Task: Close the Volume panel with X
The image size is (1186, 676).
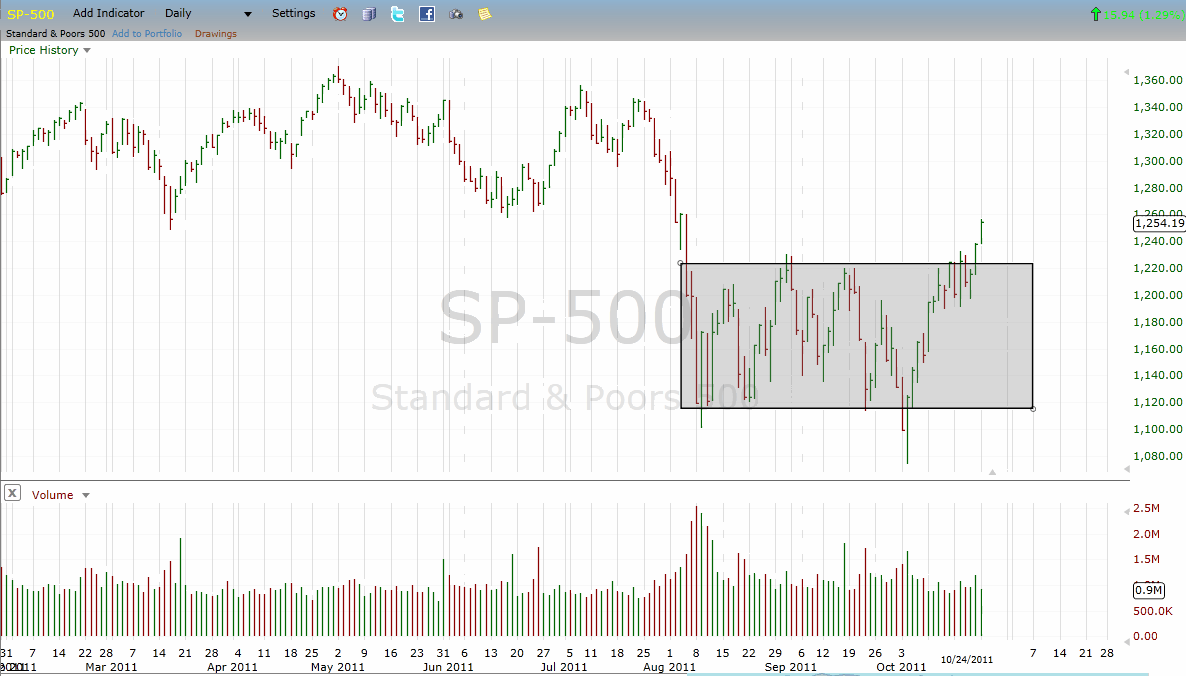Action: pyautogui.click(x=12, y=493)
